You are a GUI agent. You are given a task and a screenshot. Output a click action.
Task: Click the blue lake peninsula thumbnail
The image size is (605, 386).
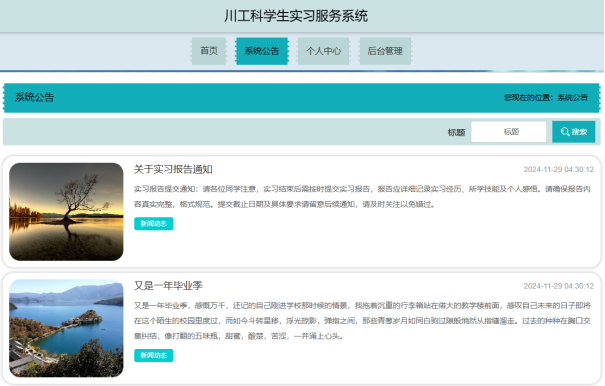(x=66, y=328)
